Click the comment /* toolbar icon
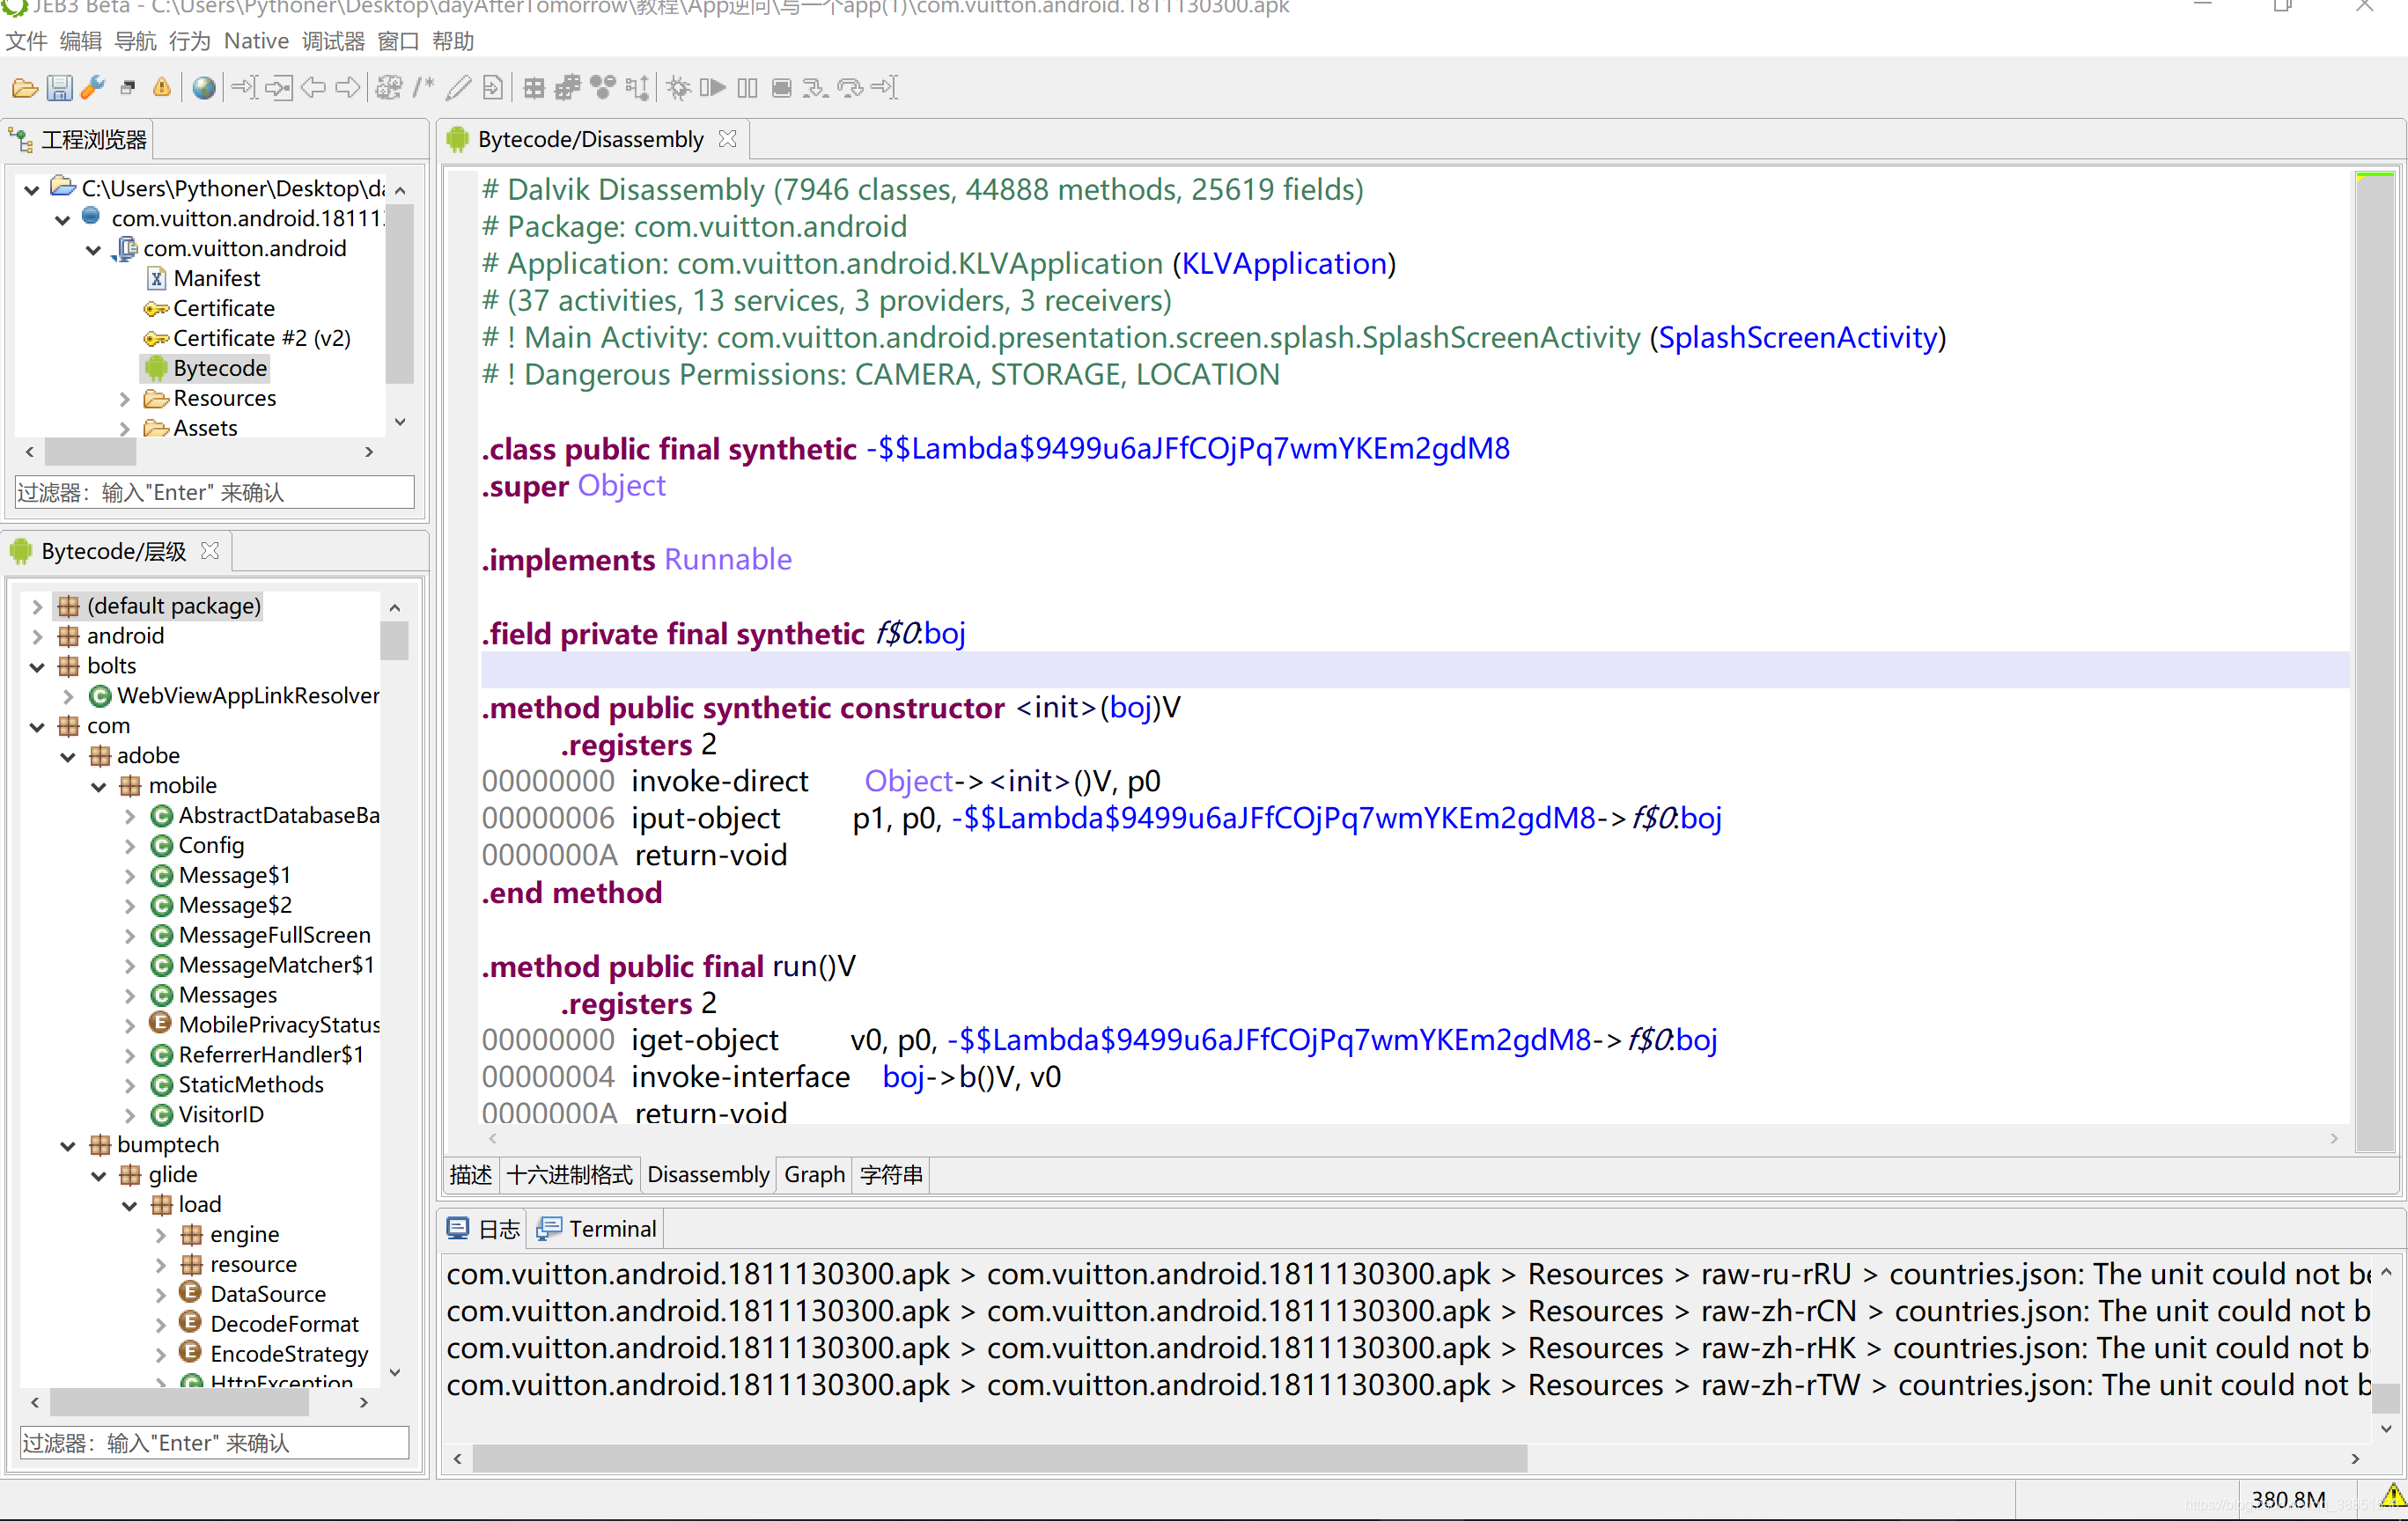 pyautogui.click(x=424, y=88)
